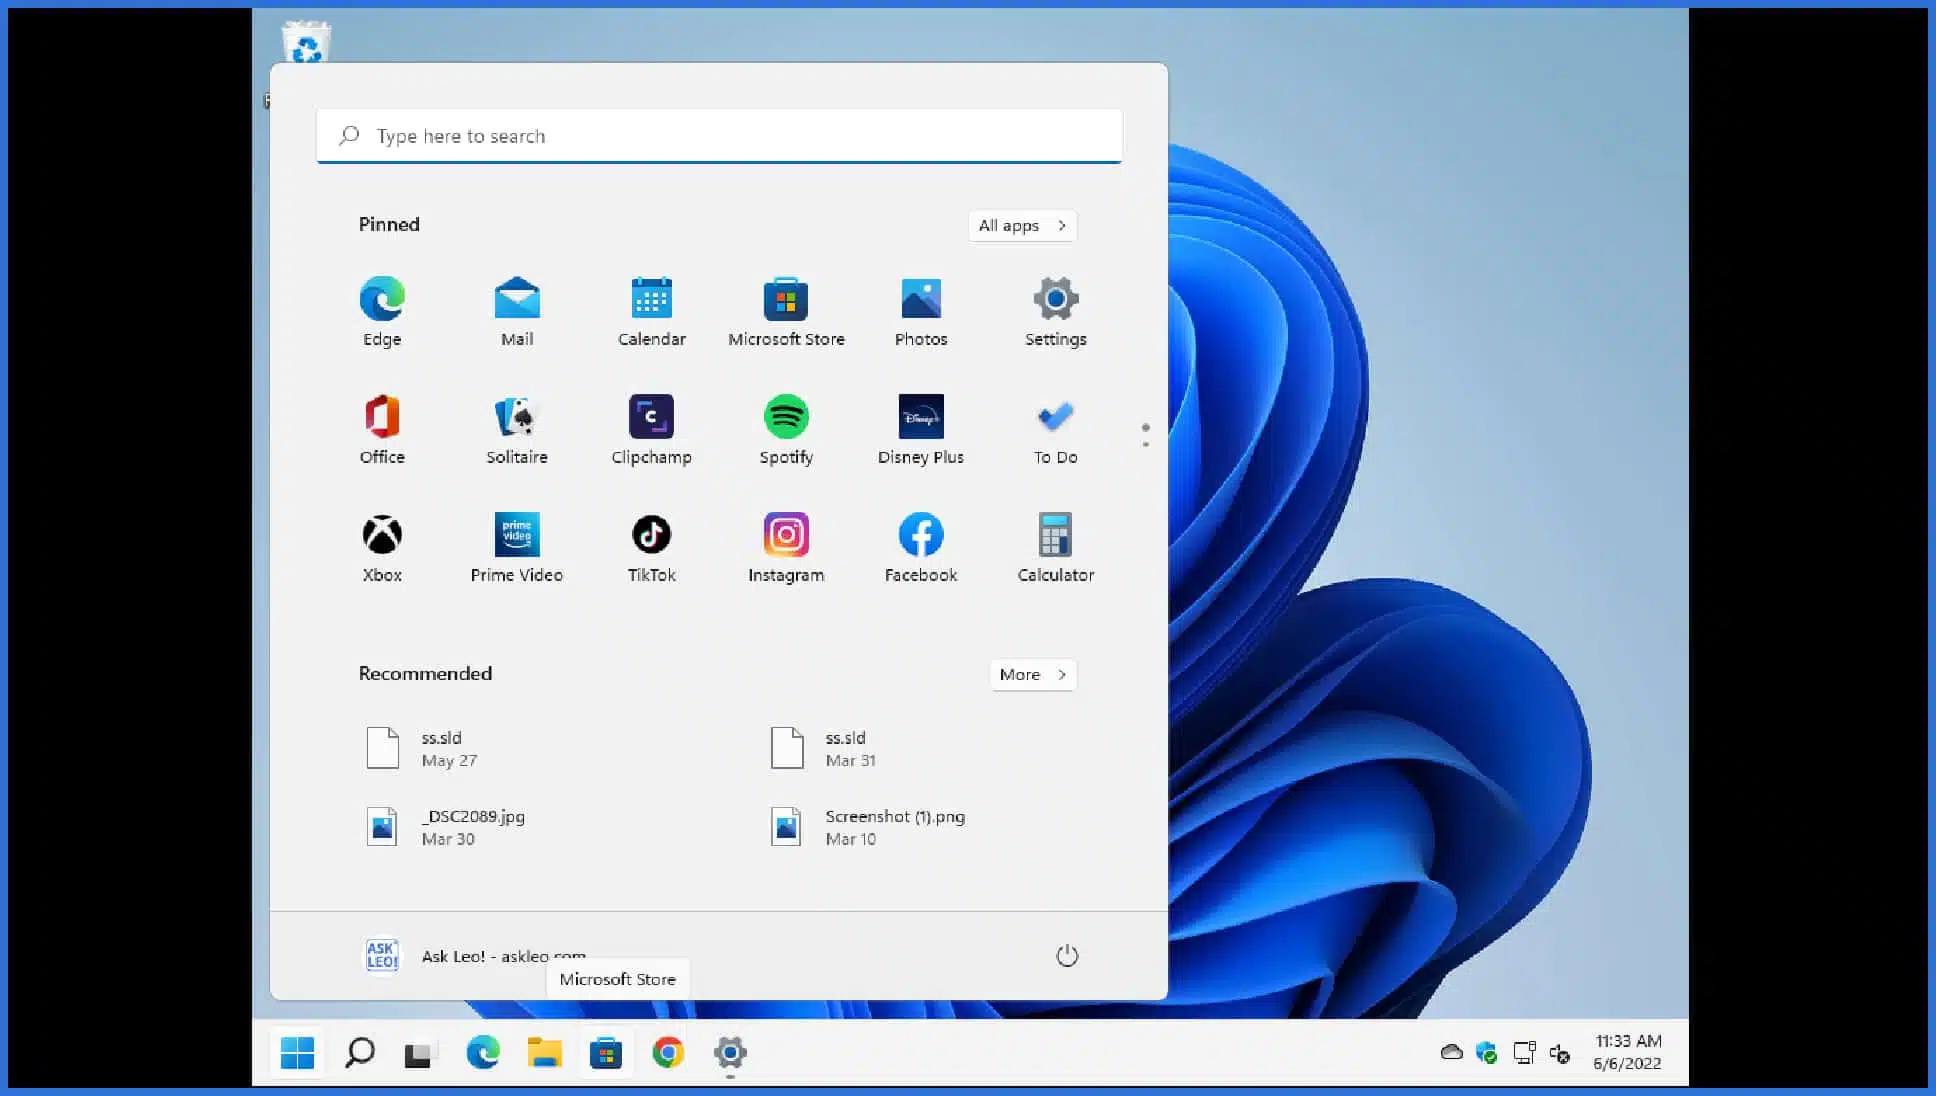Expand the All apps list

1022,225
